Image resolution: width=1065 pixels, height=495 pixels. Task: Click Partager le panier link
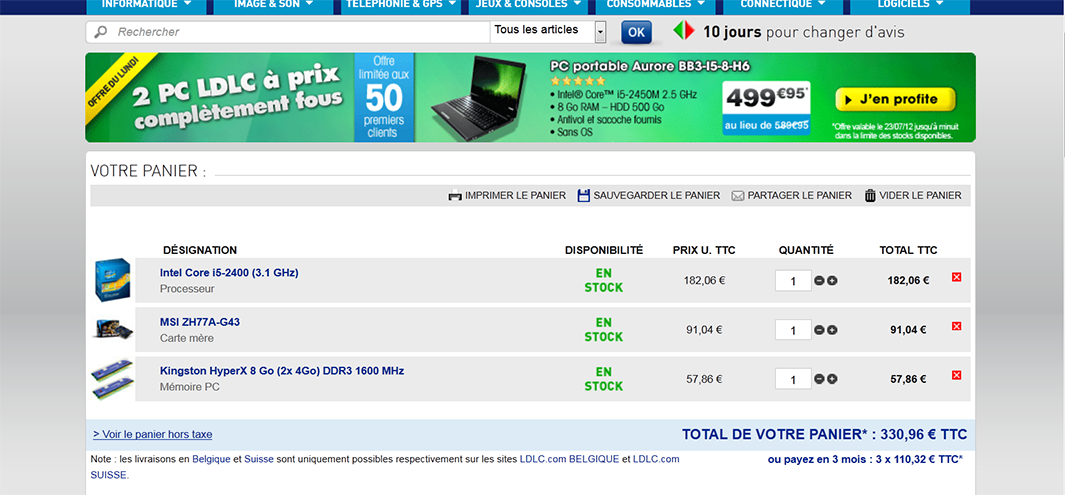799,196
